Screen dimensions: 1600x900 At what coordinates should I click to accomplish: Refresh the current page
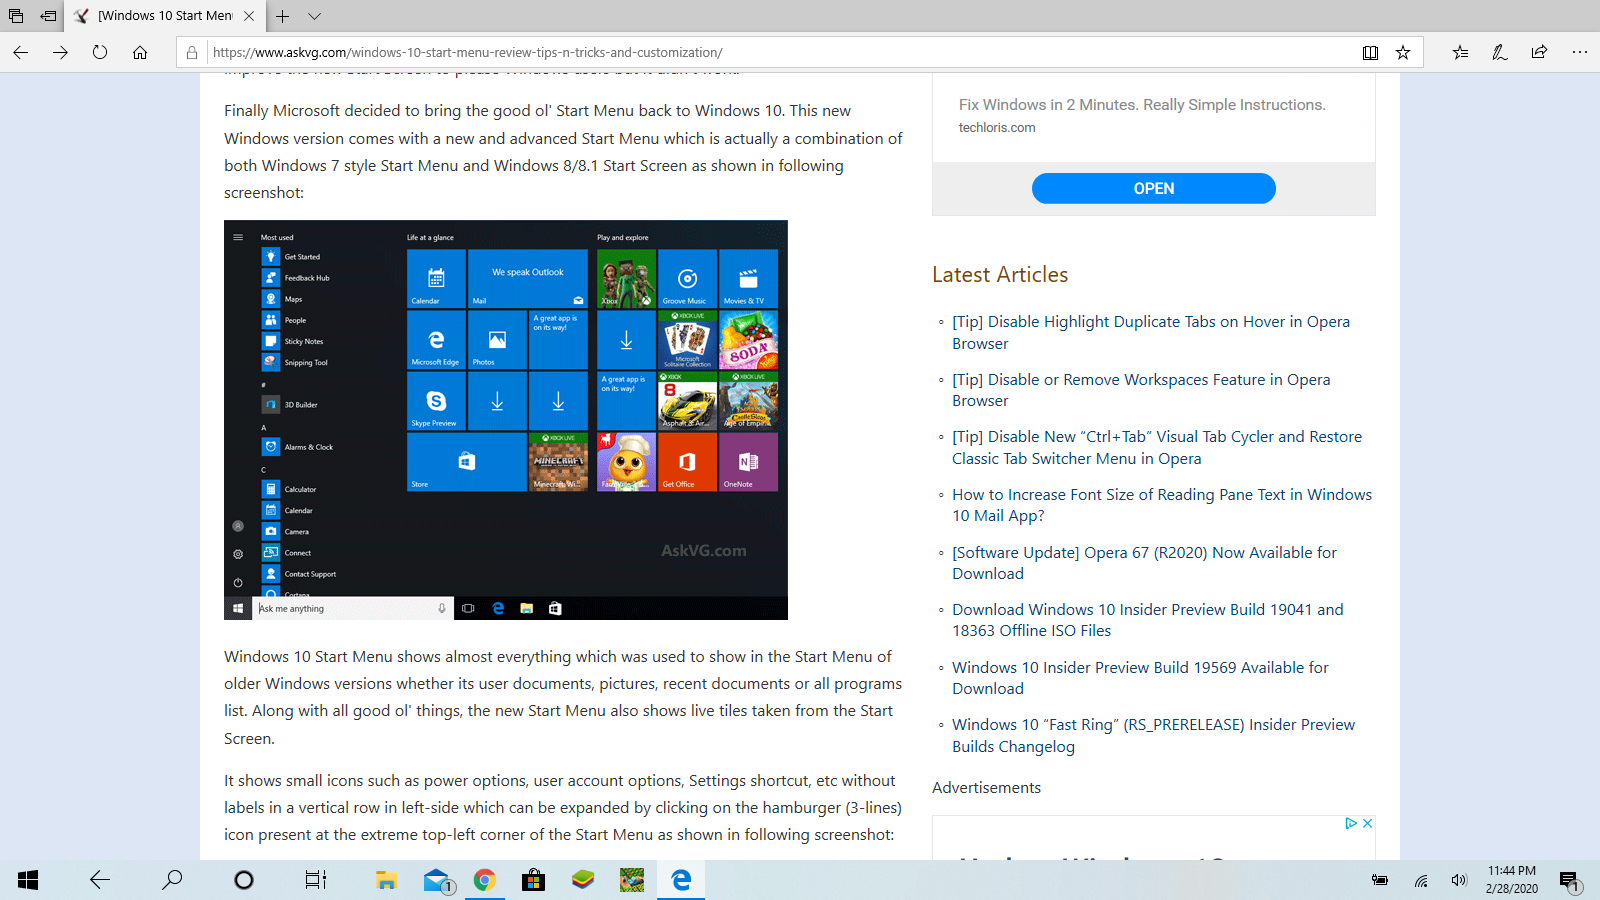[x=100, y=52]
